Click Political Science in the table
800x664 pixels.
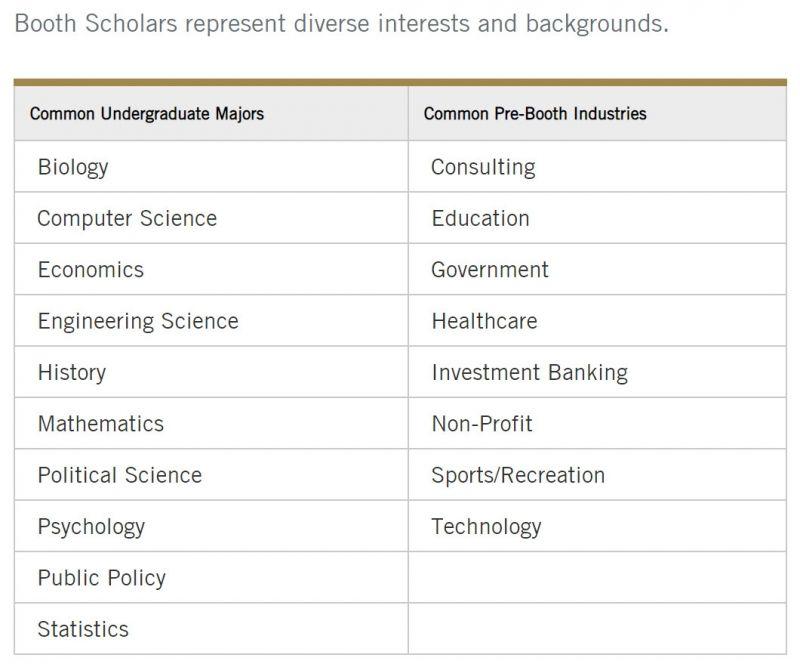120,475
